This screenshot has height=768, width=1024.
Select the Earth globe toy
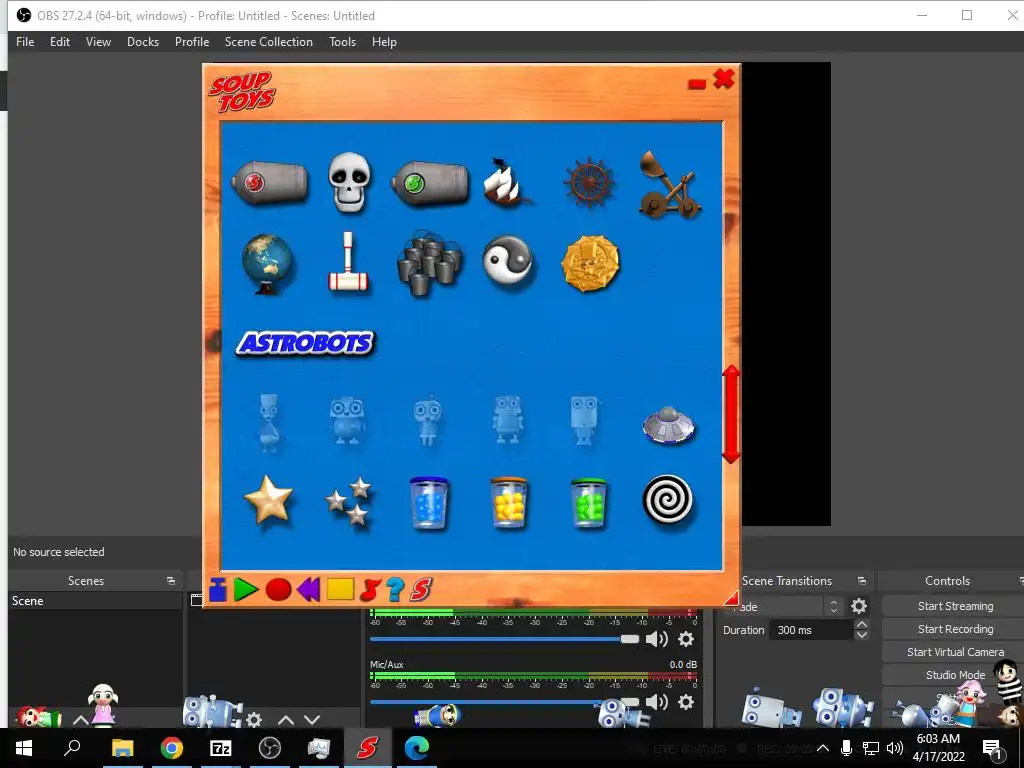coord(268,264)
